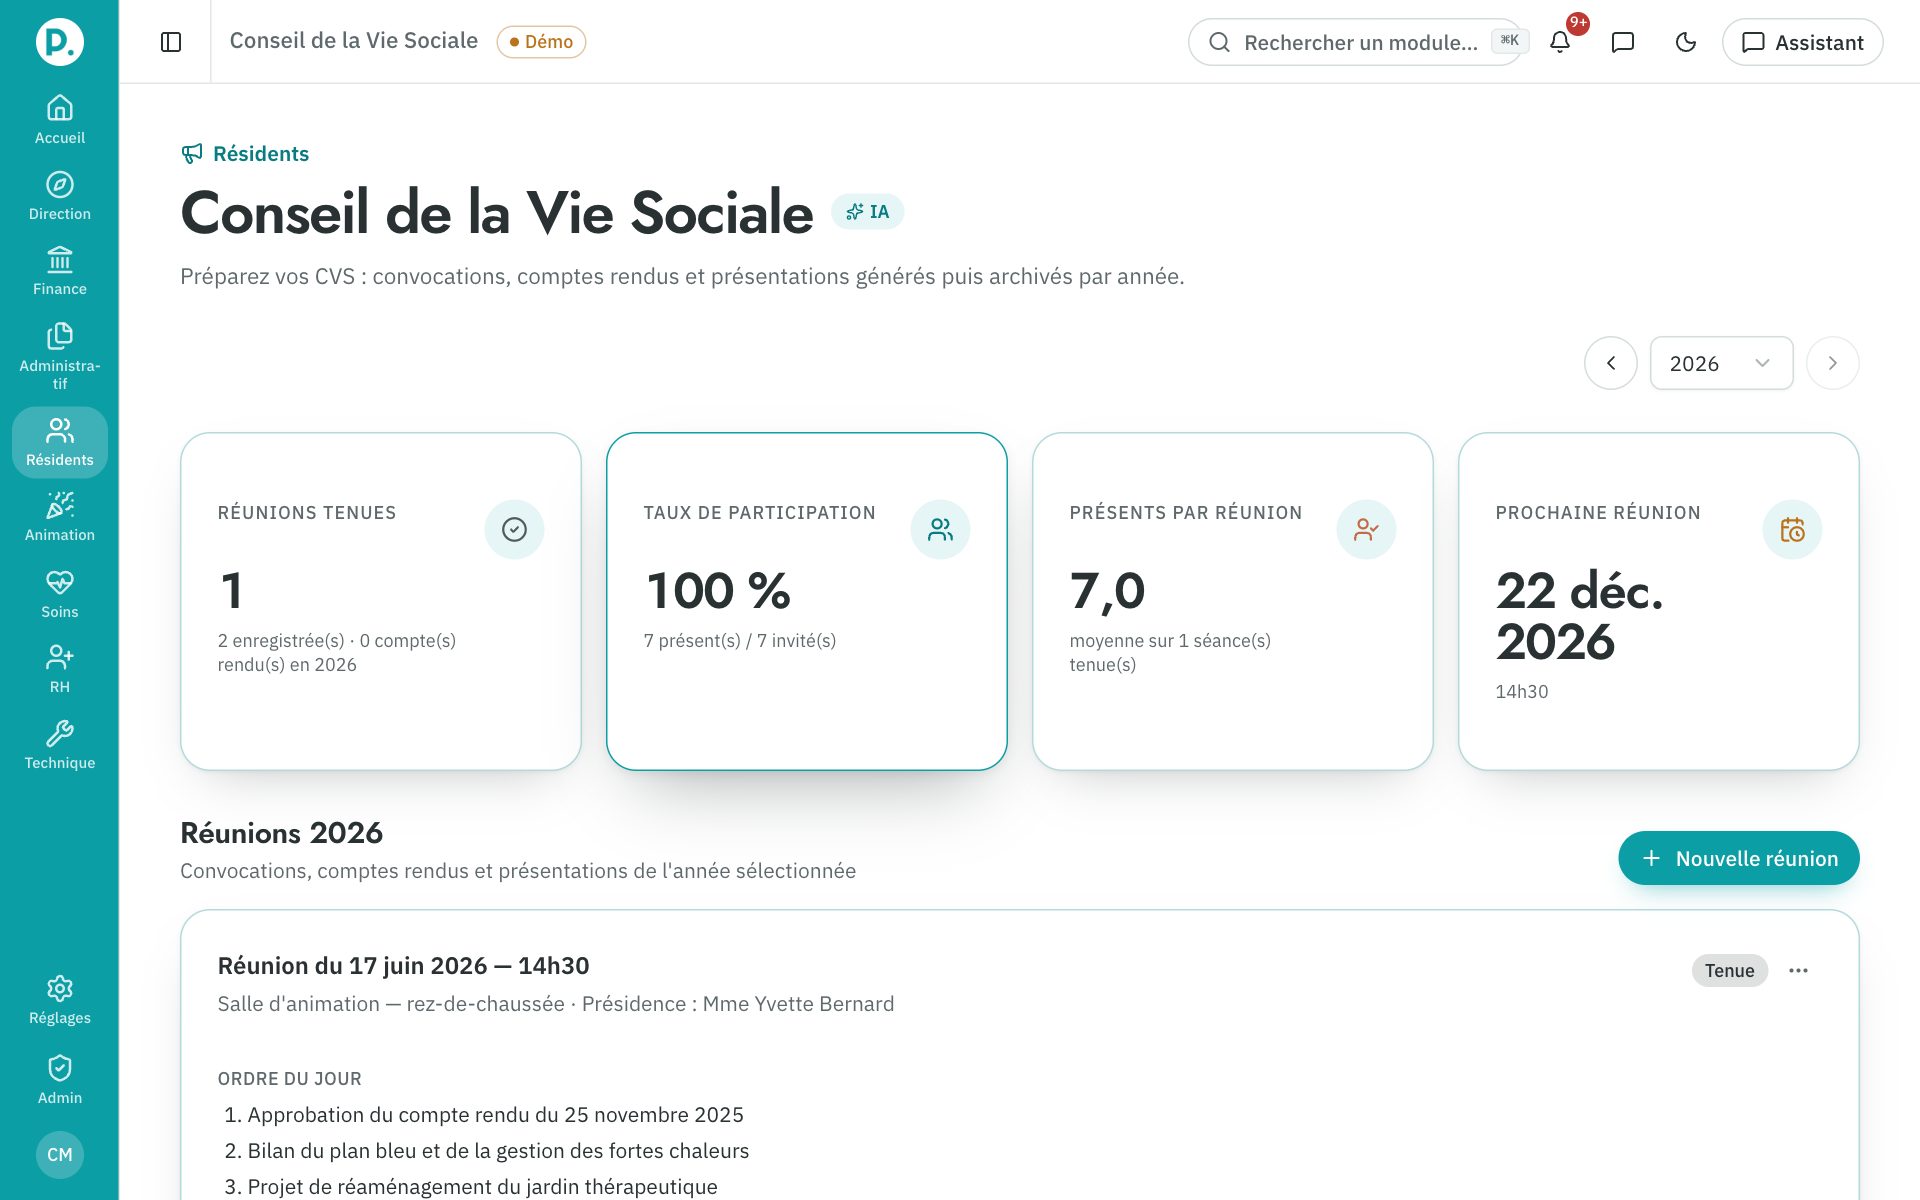Click the app logo in sidebar

[59, 42]
